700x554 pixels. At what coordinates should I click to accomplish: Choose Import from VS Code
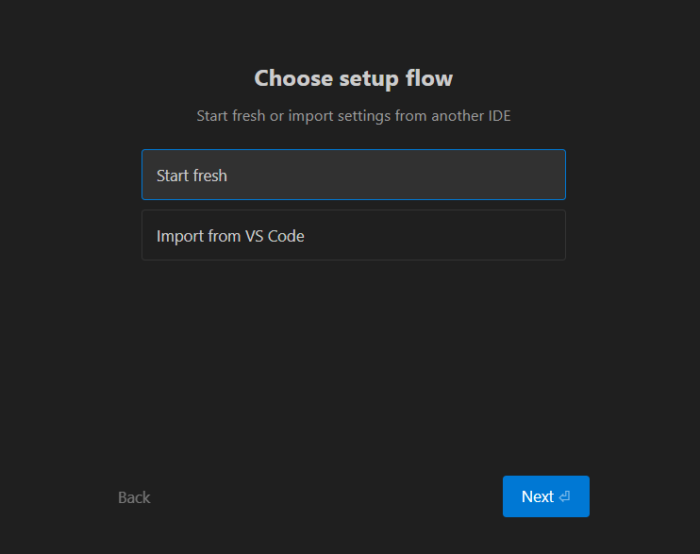(x=353, y=236)
